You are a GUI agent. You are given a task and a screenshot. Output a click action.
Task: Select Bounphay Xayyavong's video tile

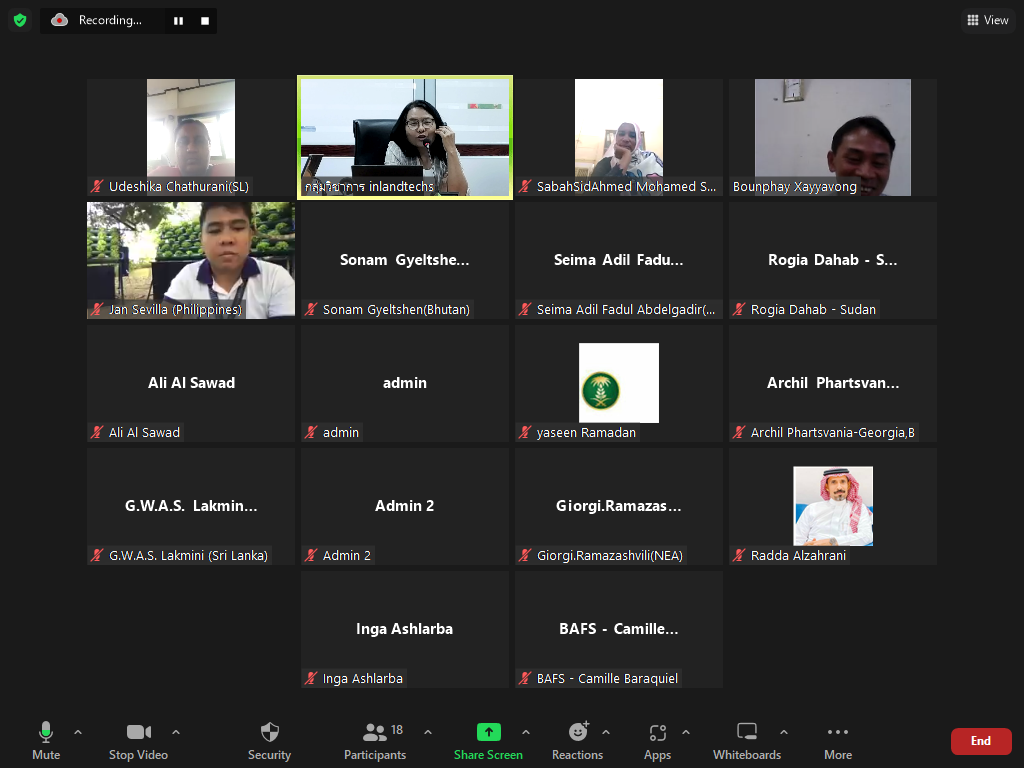click(833, 137)
